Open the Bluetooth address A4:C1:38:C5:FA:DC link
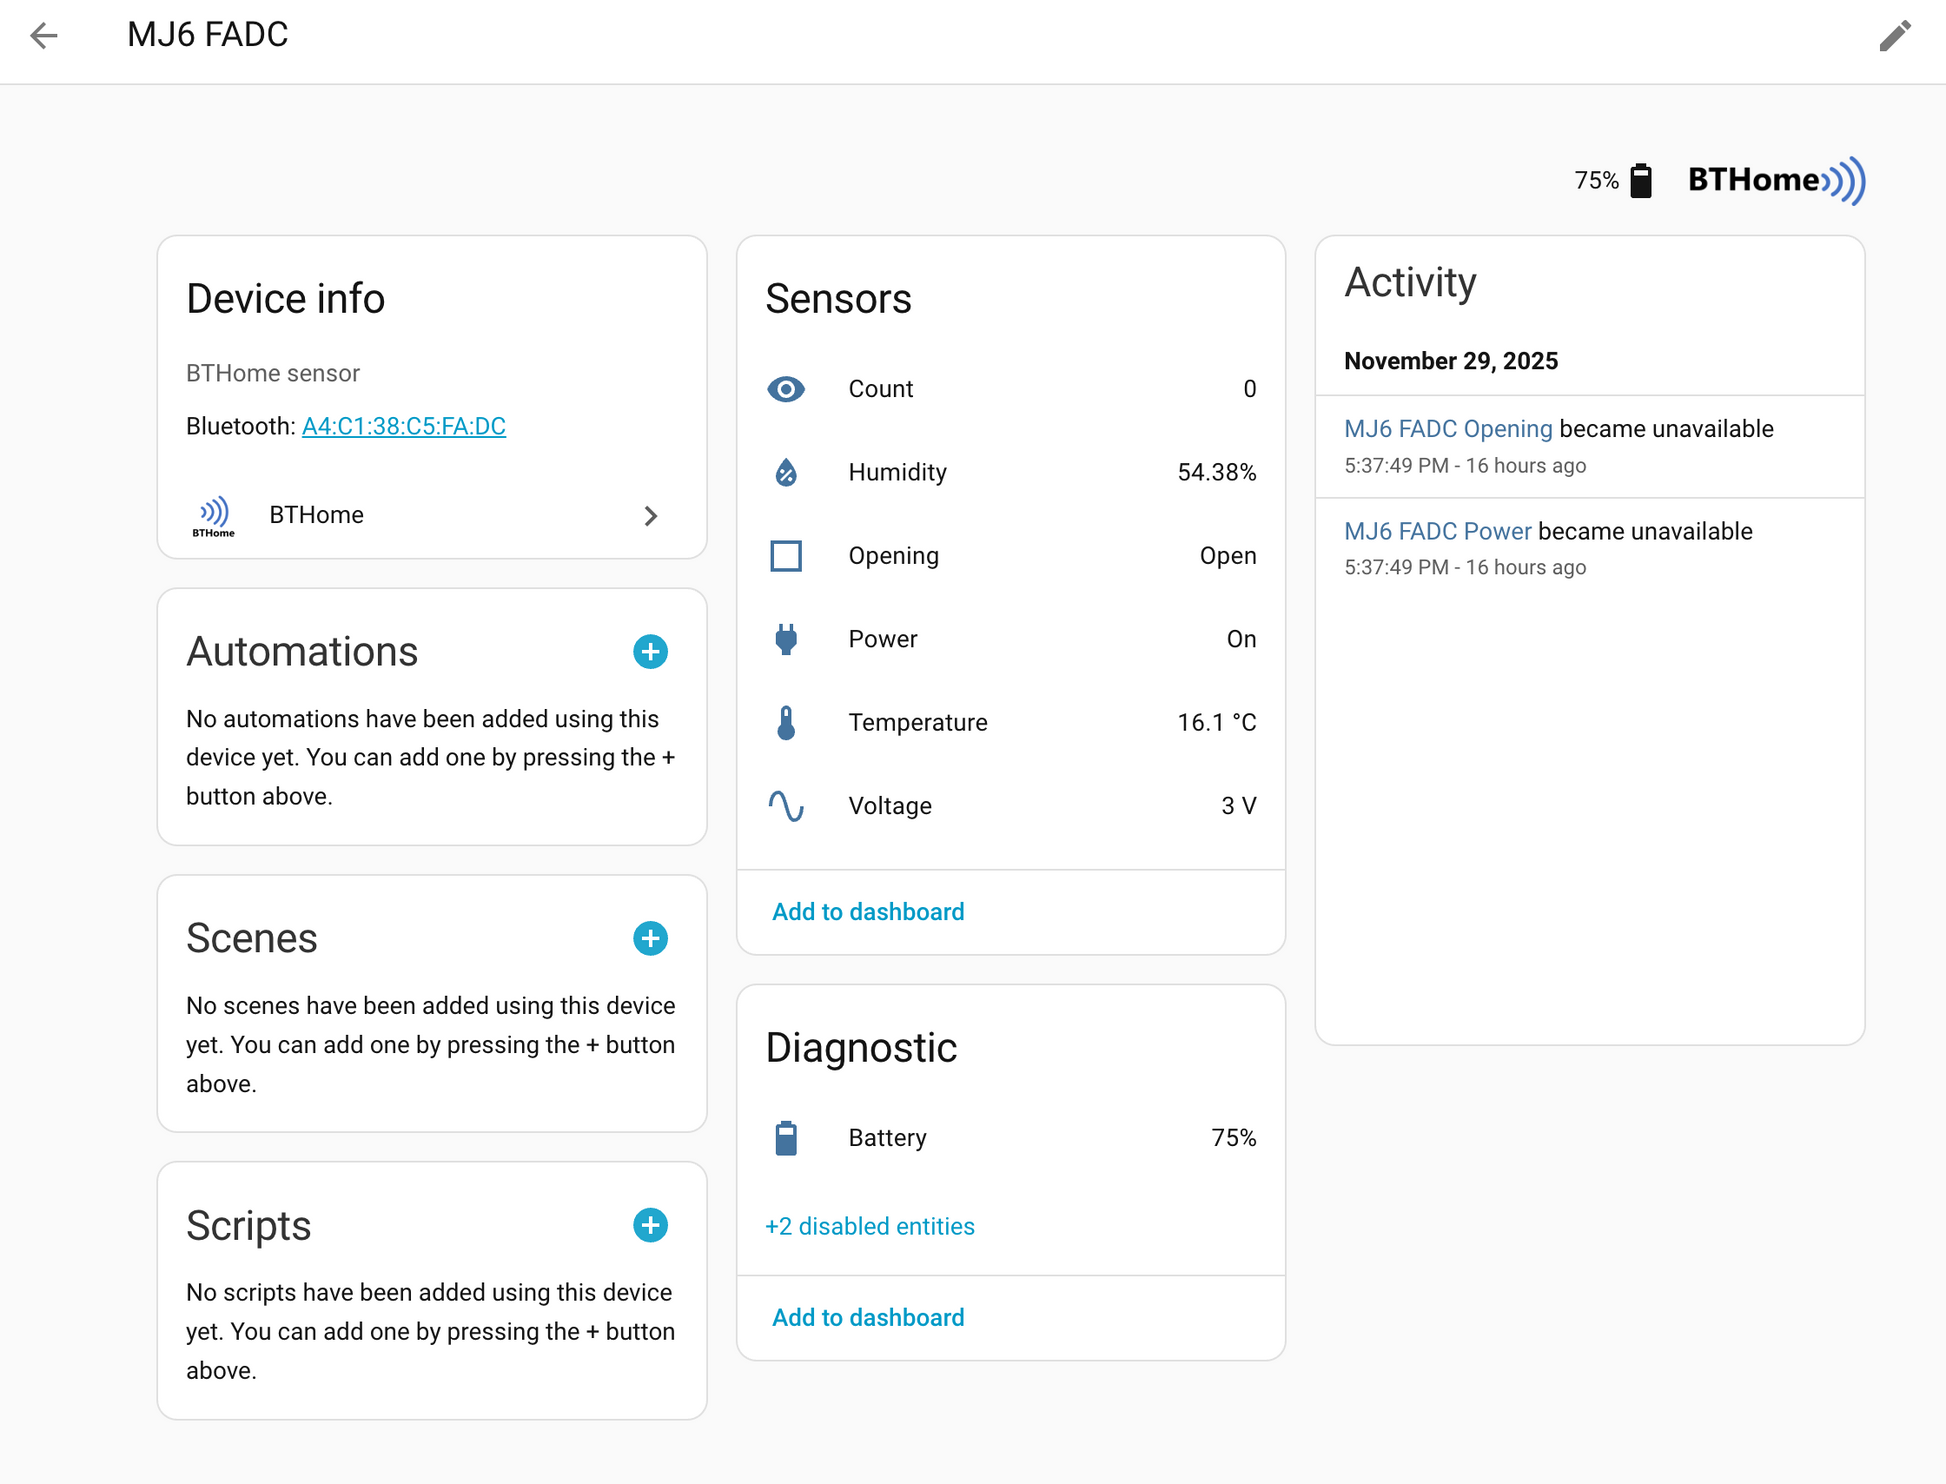This screenshot has width=1946, height=1484. [x=404, y=427]
